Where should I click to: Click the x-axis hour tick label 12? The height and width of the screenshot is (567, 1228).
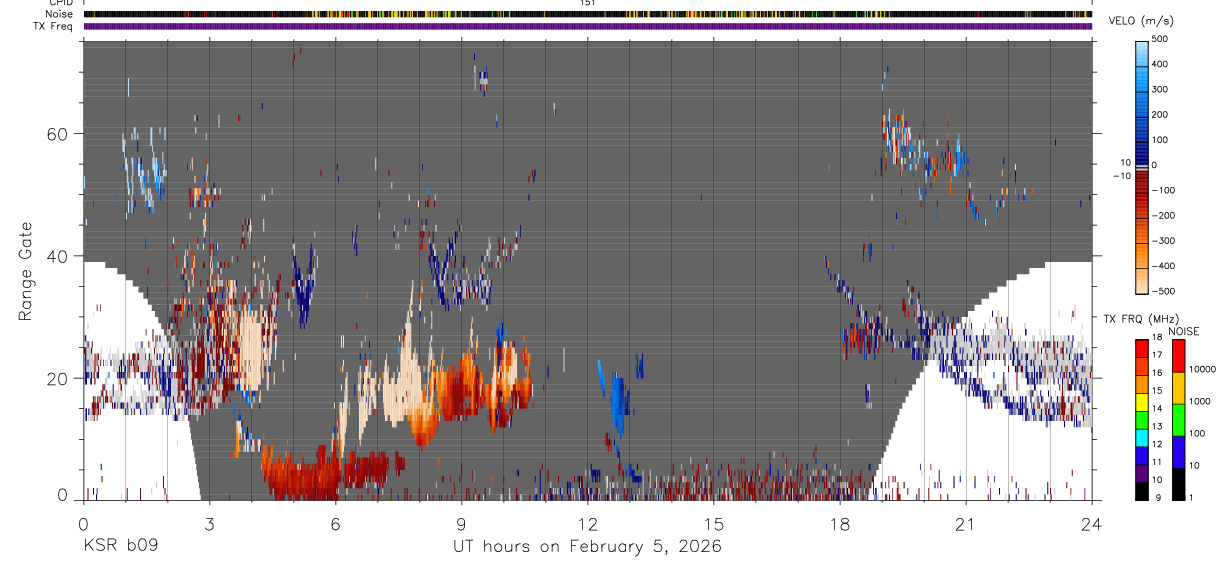pos(587,523)
